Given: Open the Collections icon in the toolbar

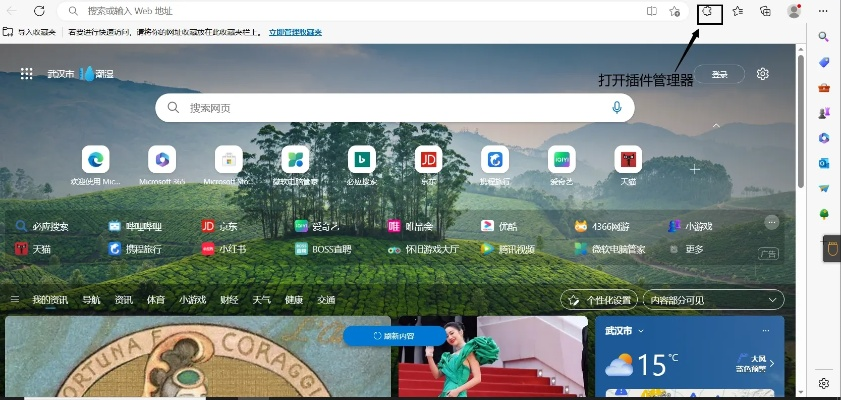Looking at the screenshot, I should (x=766, y=11).
